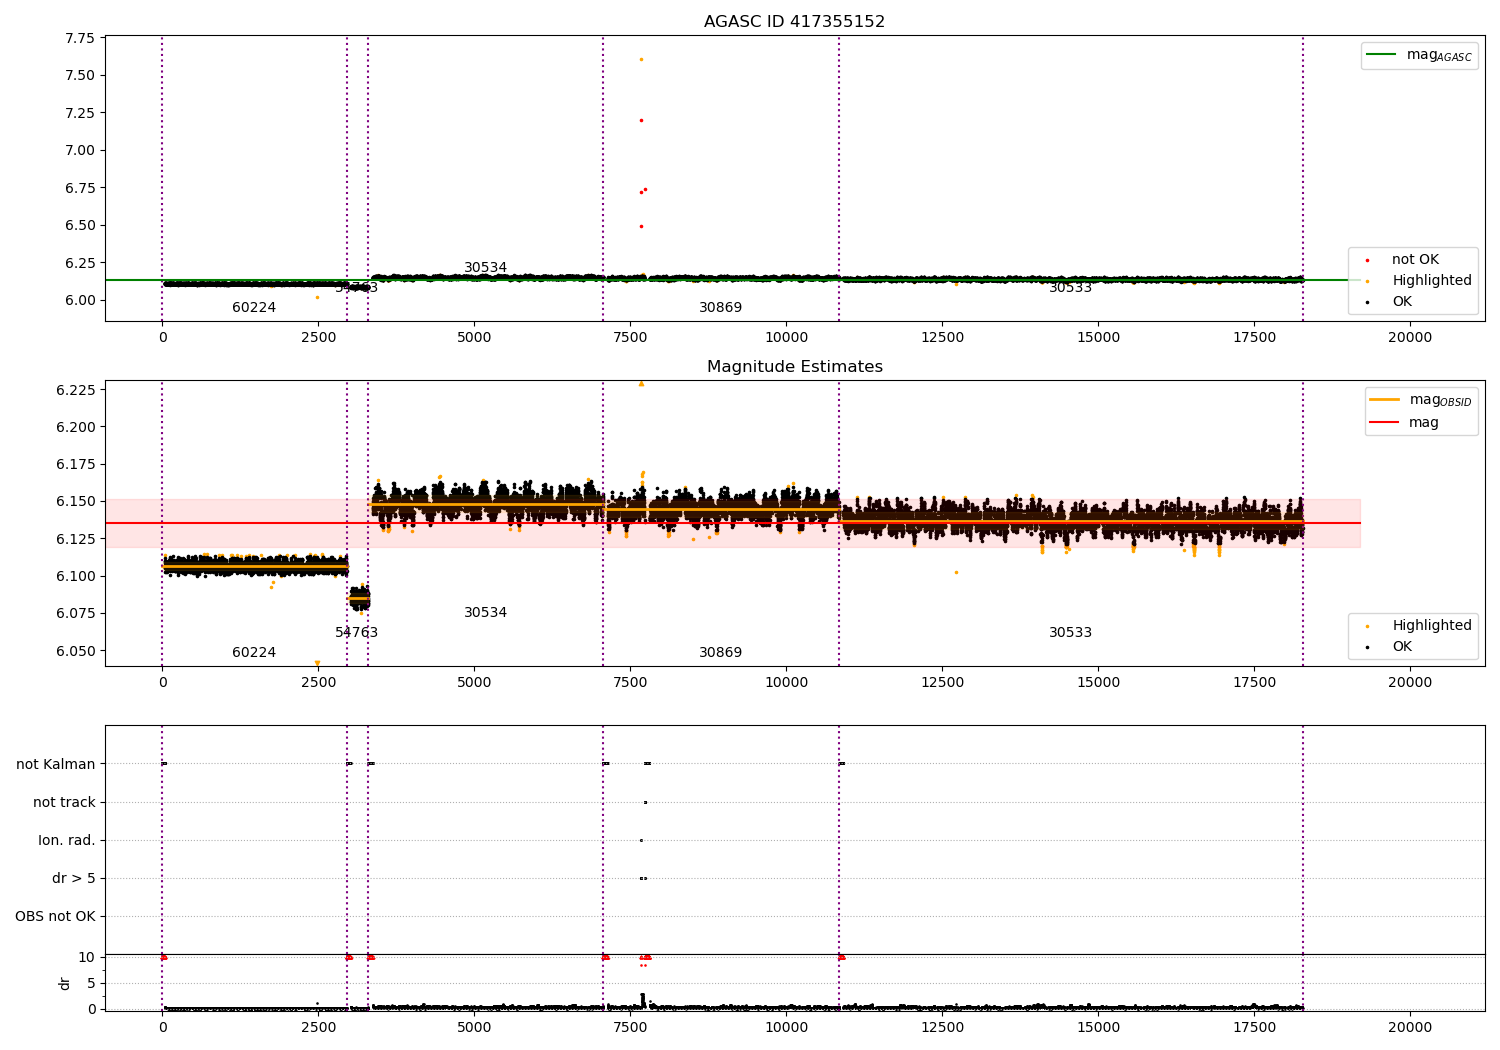The width and height of the screenshot is (1500, 1050).
Task: Click the 17500 x-tick under the flags plot
Action: pyautogui.click(x=1254, y=1026)
